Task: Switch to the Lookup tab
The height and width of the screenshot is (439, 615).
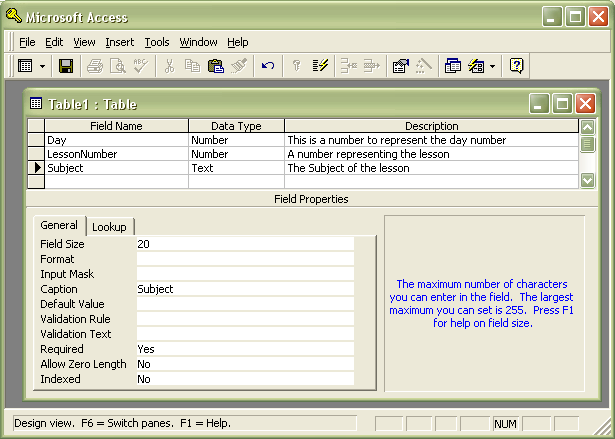Action: click(x=109, y=227)
